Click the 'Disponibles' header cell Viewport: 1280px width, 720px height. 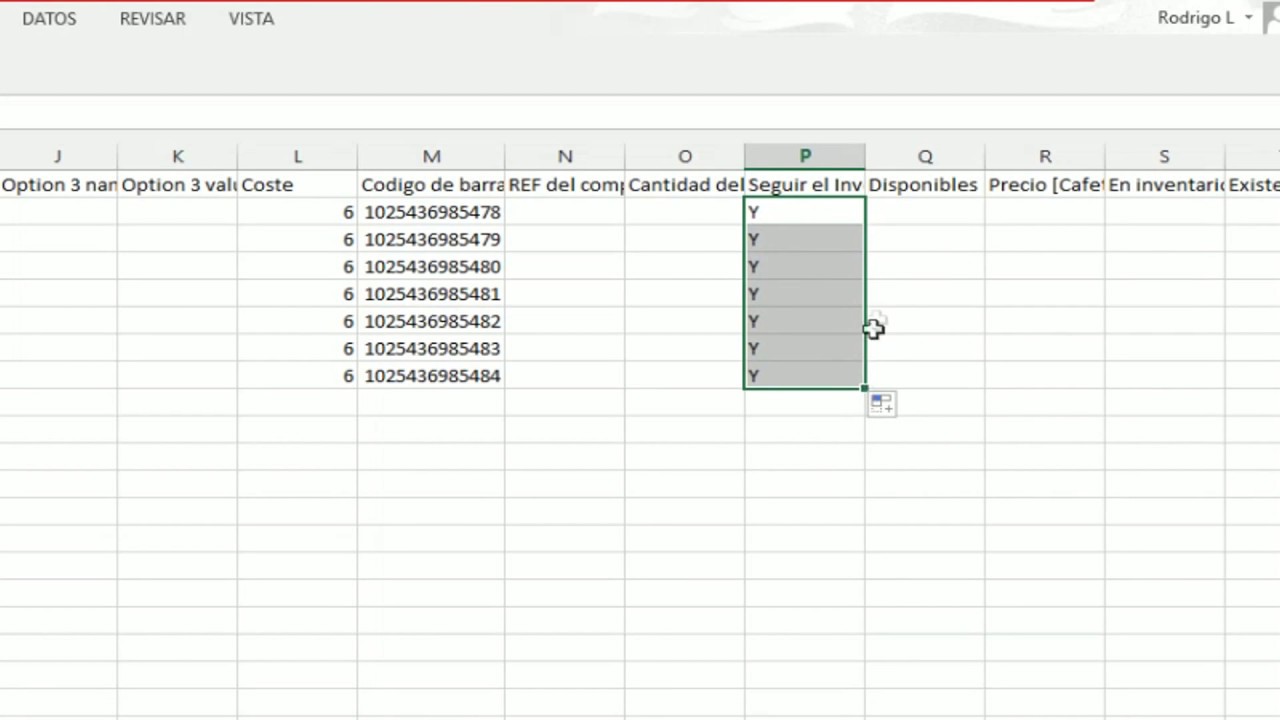coord(925,185)
